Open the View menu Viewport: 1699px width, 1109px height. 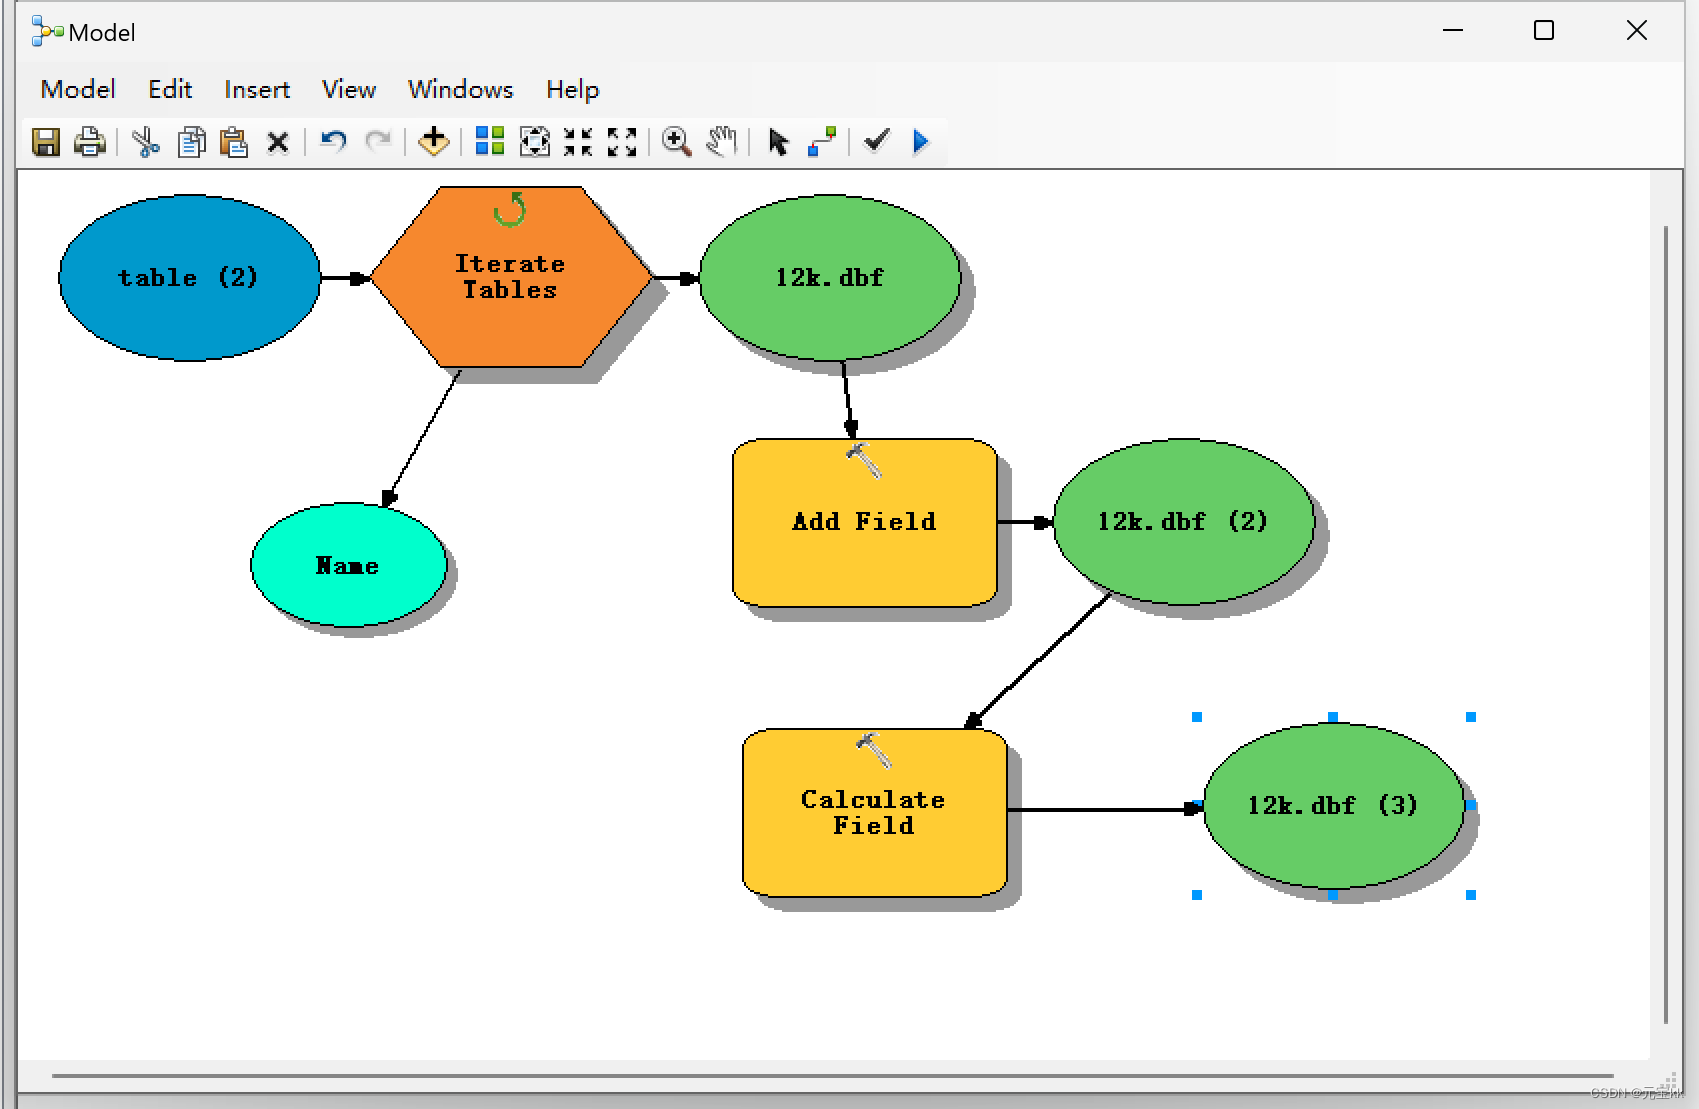pos(349,89)
